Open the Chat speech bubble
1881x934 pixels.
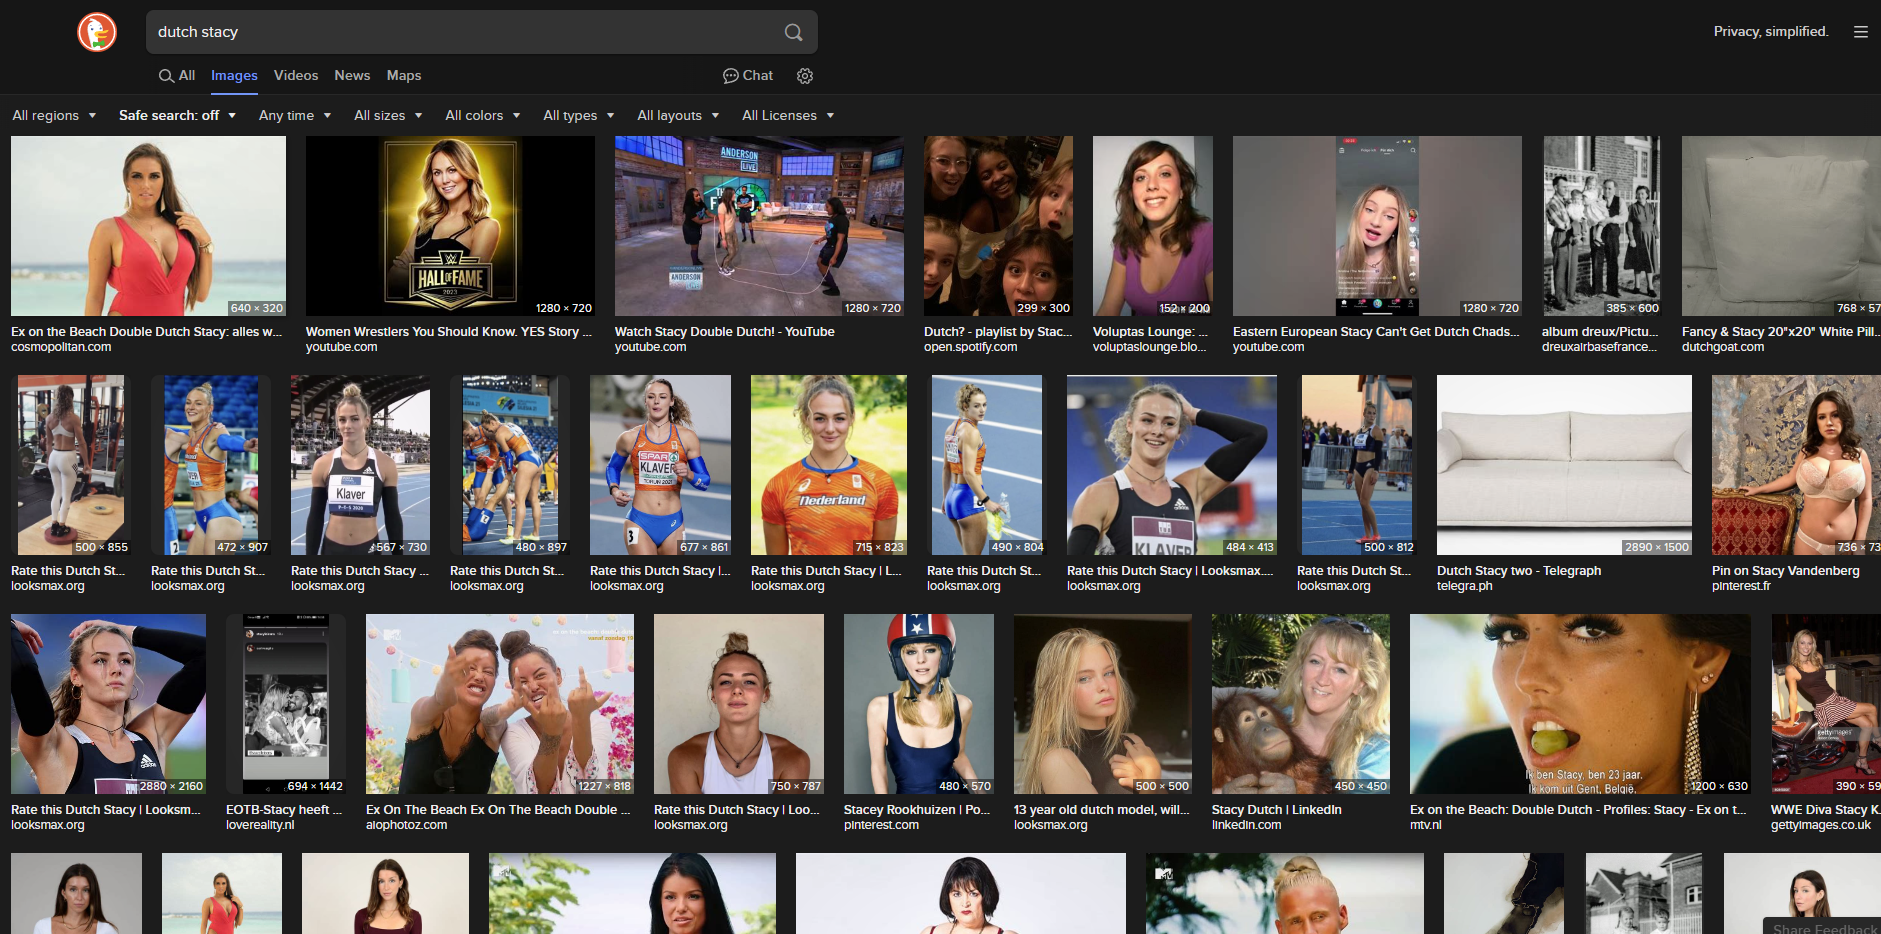point(748,76)
